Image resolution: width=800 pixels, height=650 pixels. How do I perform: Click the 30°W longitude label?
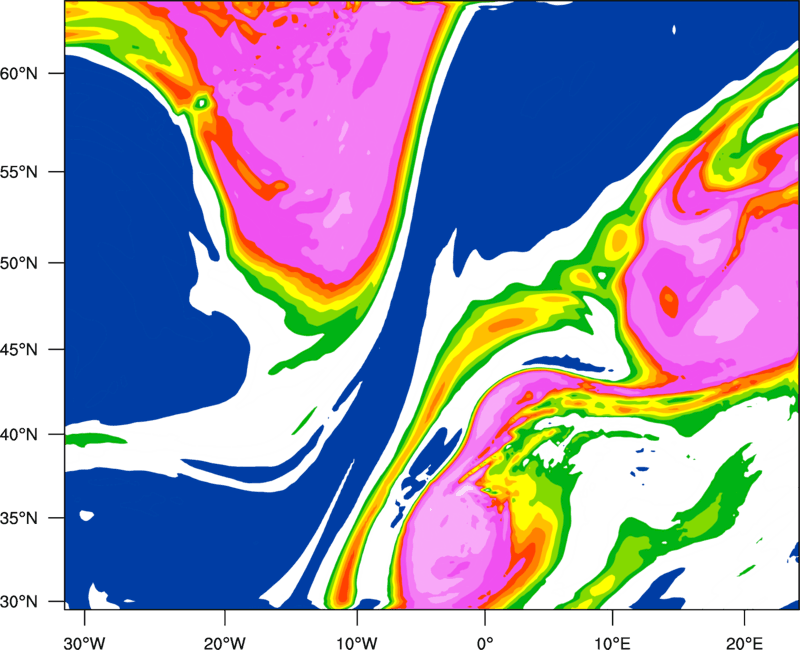pos(85,643)
